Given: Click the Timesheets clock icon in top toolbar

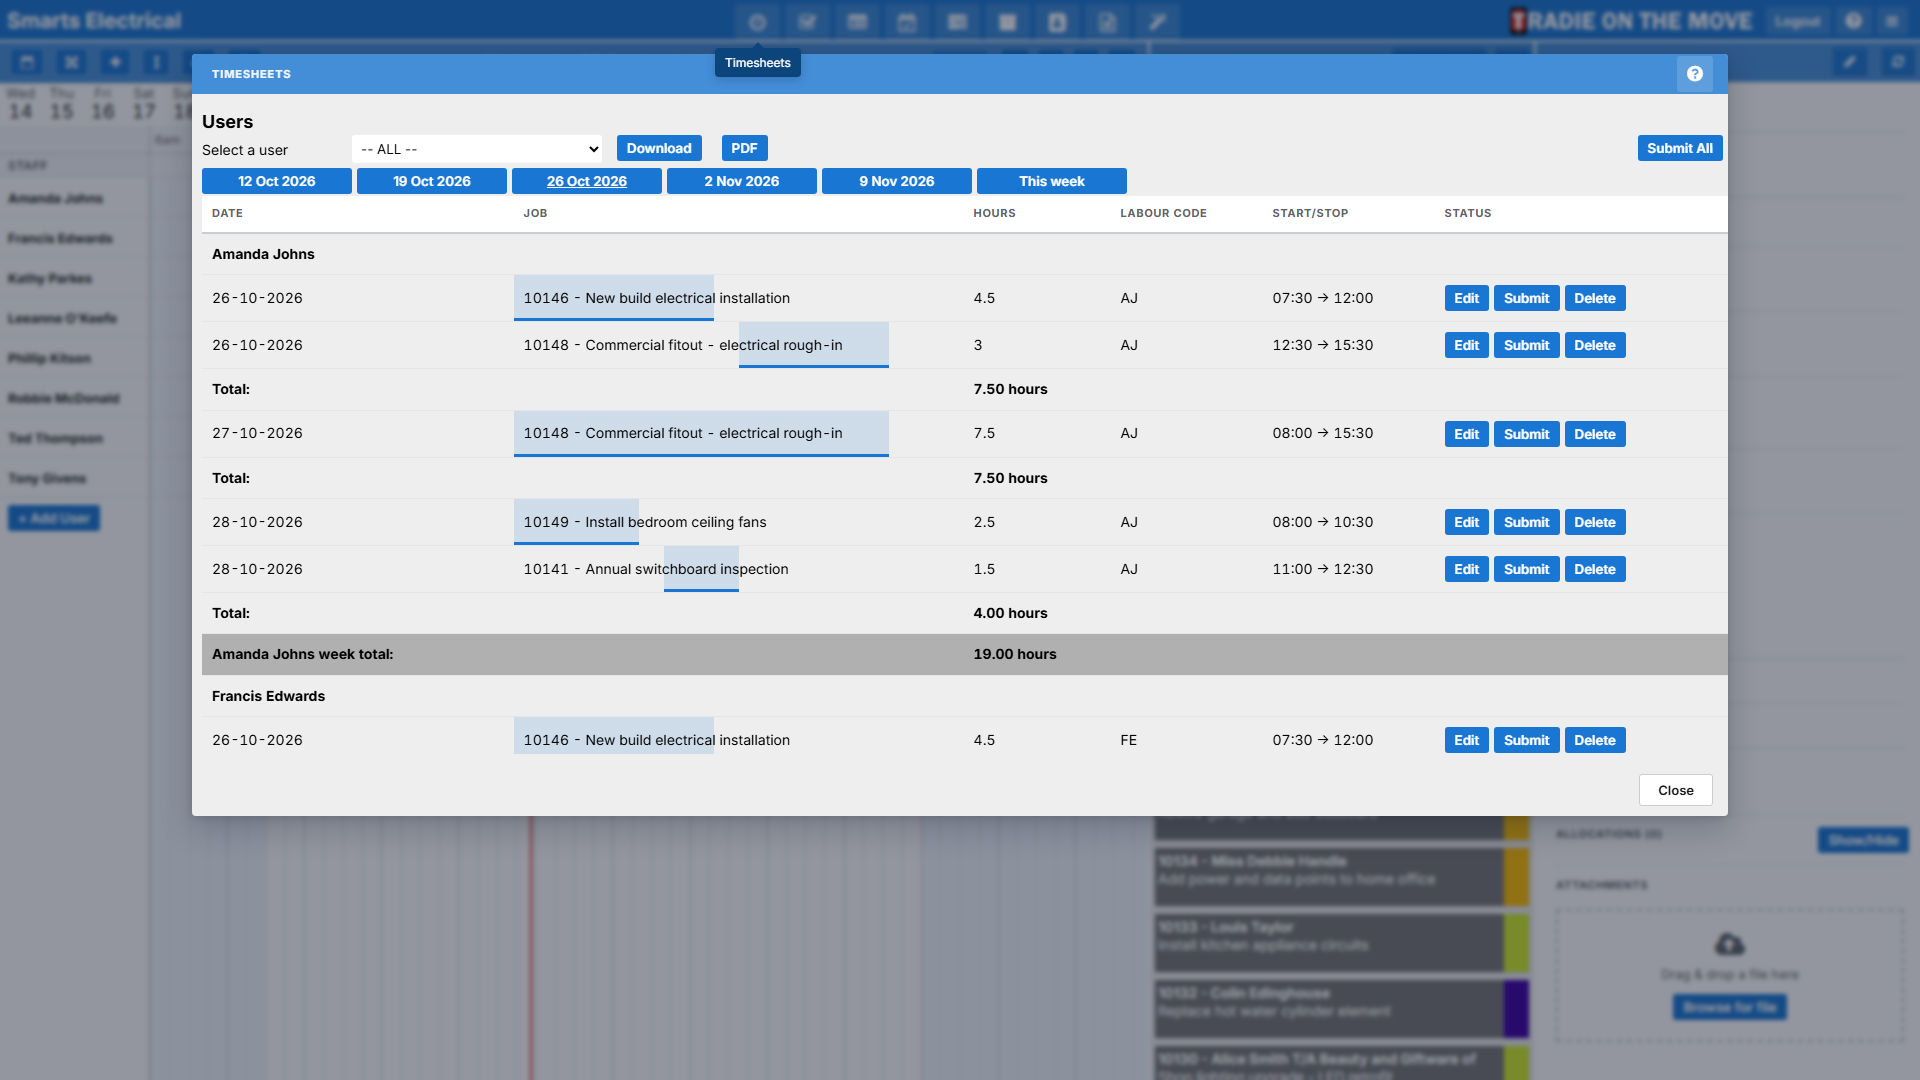Looking at the screenshot, I should tap(757, 22).
